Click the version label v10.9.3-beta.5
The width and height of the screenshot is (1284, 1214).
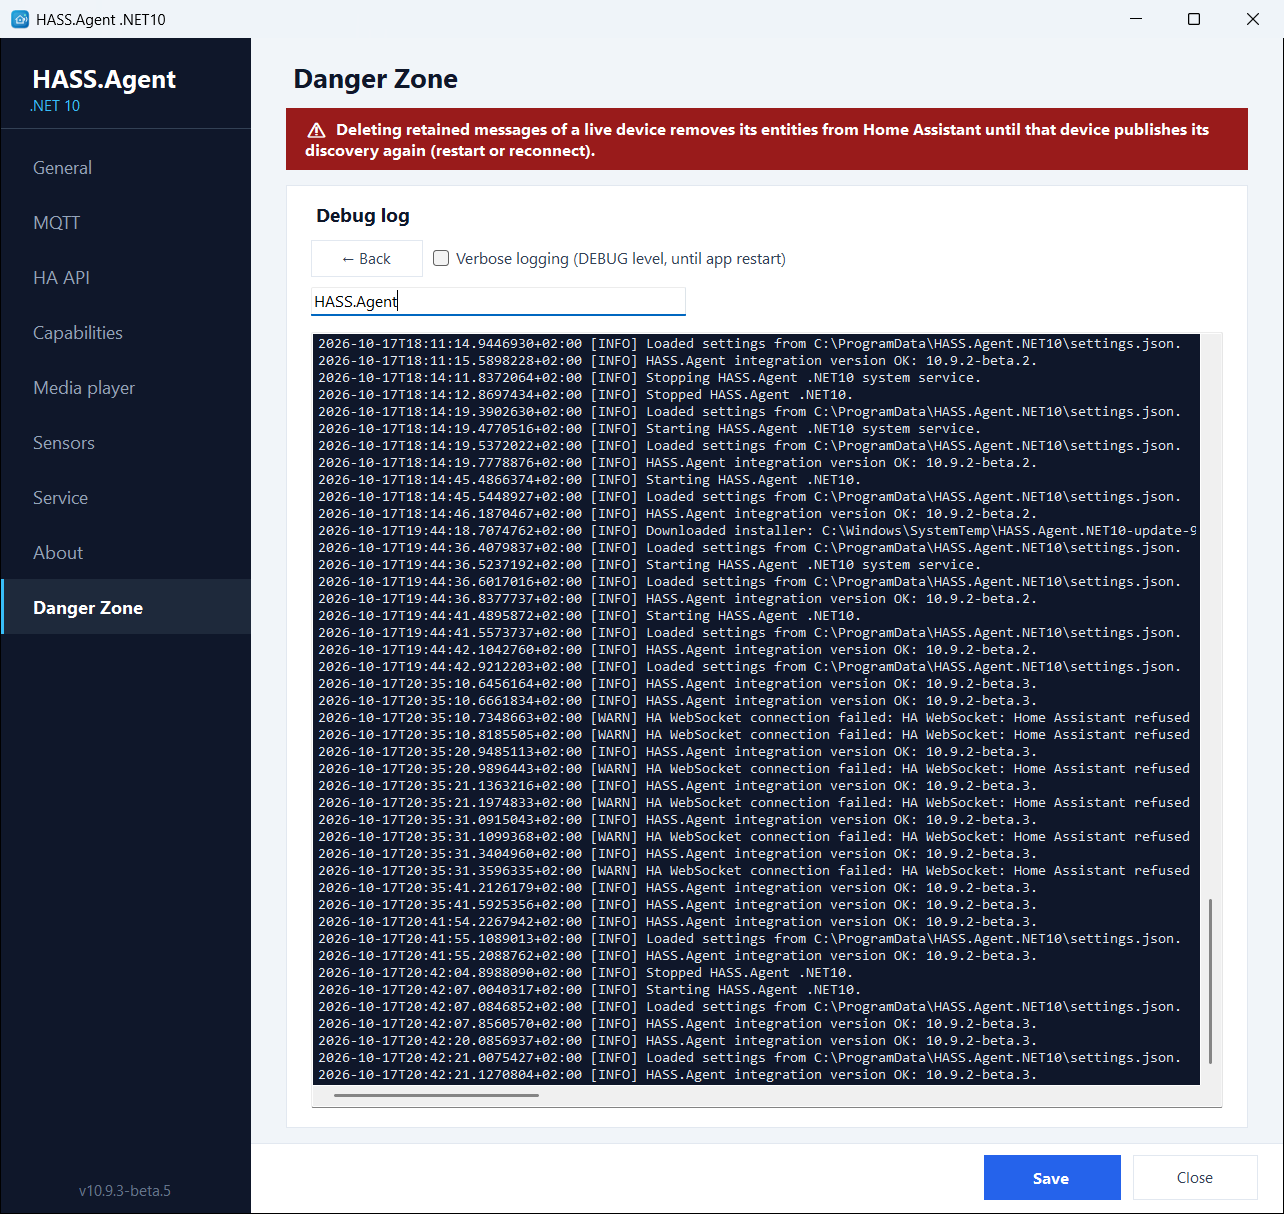click(125, 1190)
